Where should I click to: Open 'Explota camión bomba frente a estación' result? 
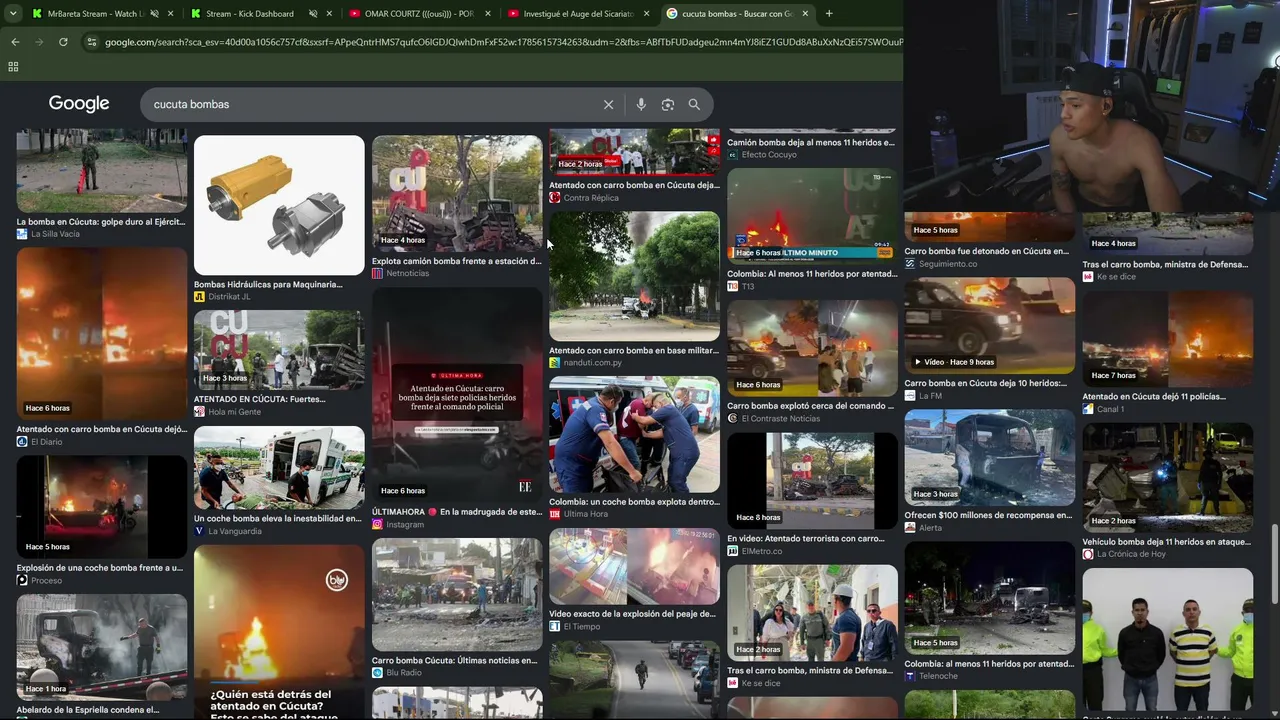click(x=456, y=261)
